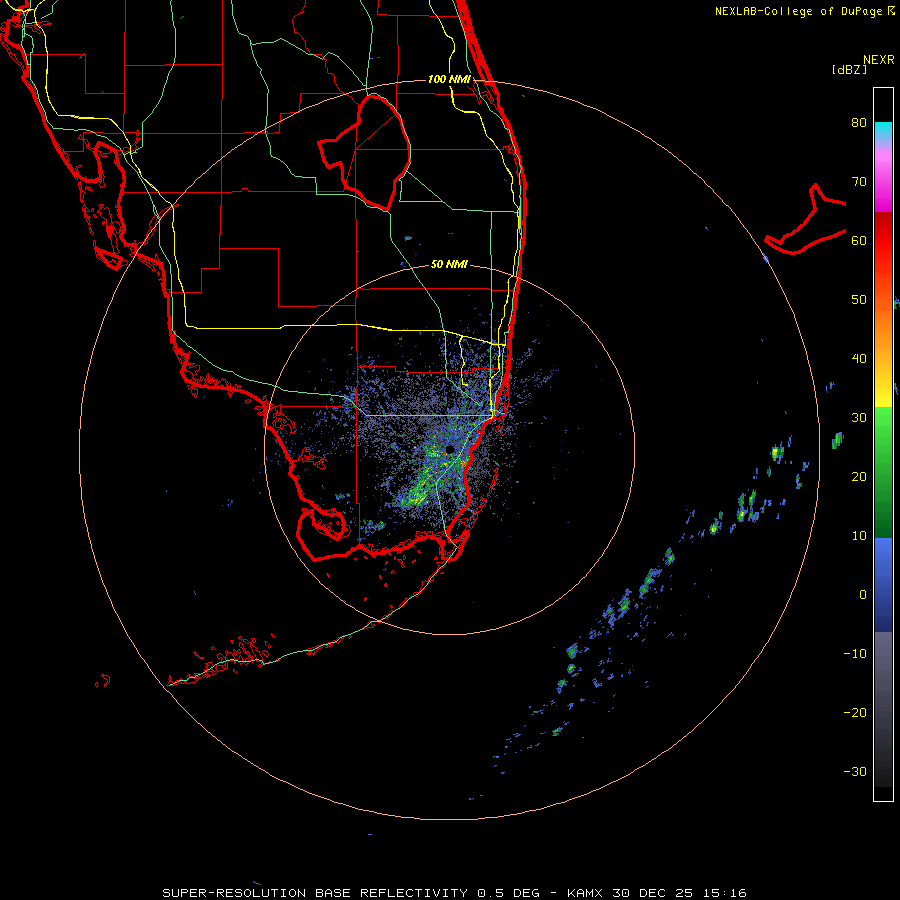Click the 30 value on dBZ scale
This screenshot has width=900, height=900.
pos(859,418)
